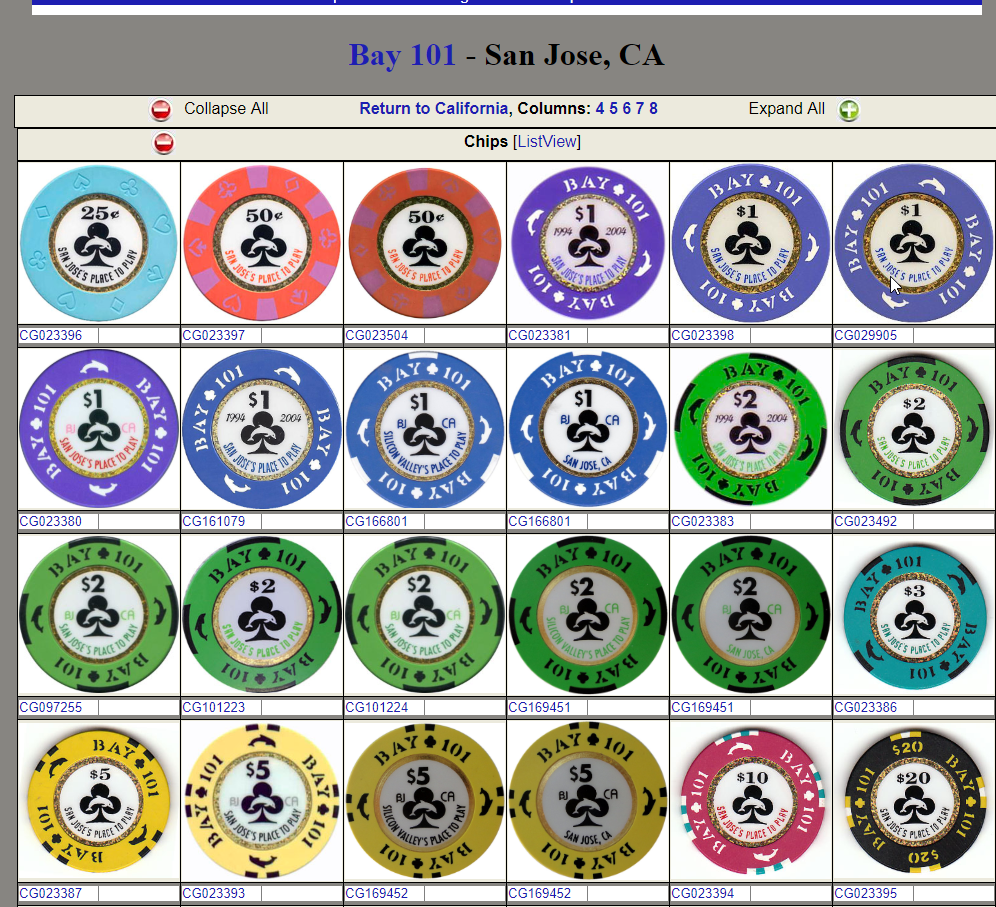Click the red Collapse All minus icon

pyautogui.click(x=161, y=111)
